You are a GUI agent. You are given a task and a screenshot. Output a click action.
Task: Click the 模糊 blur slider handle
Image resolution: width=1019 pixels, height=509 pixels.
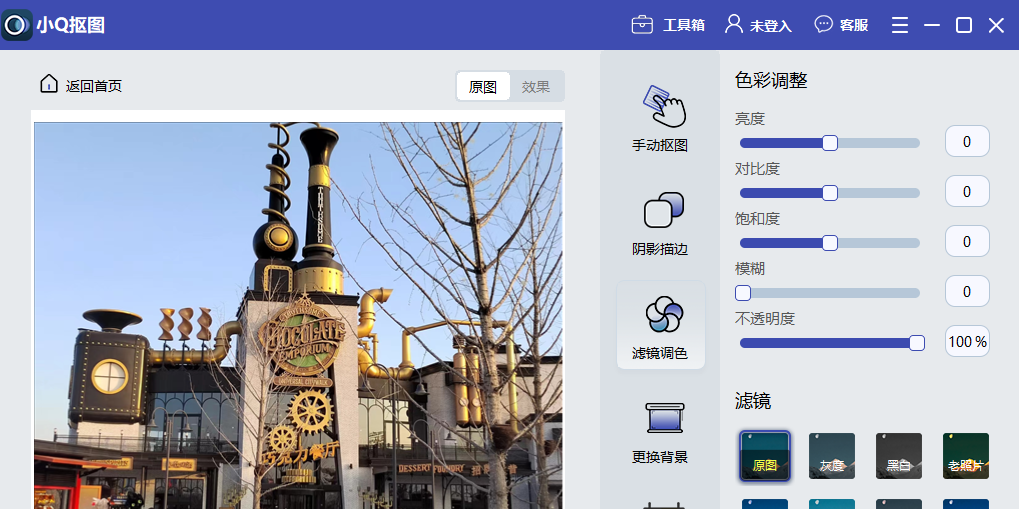(743, 293)
